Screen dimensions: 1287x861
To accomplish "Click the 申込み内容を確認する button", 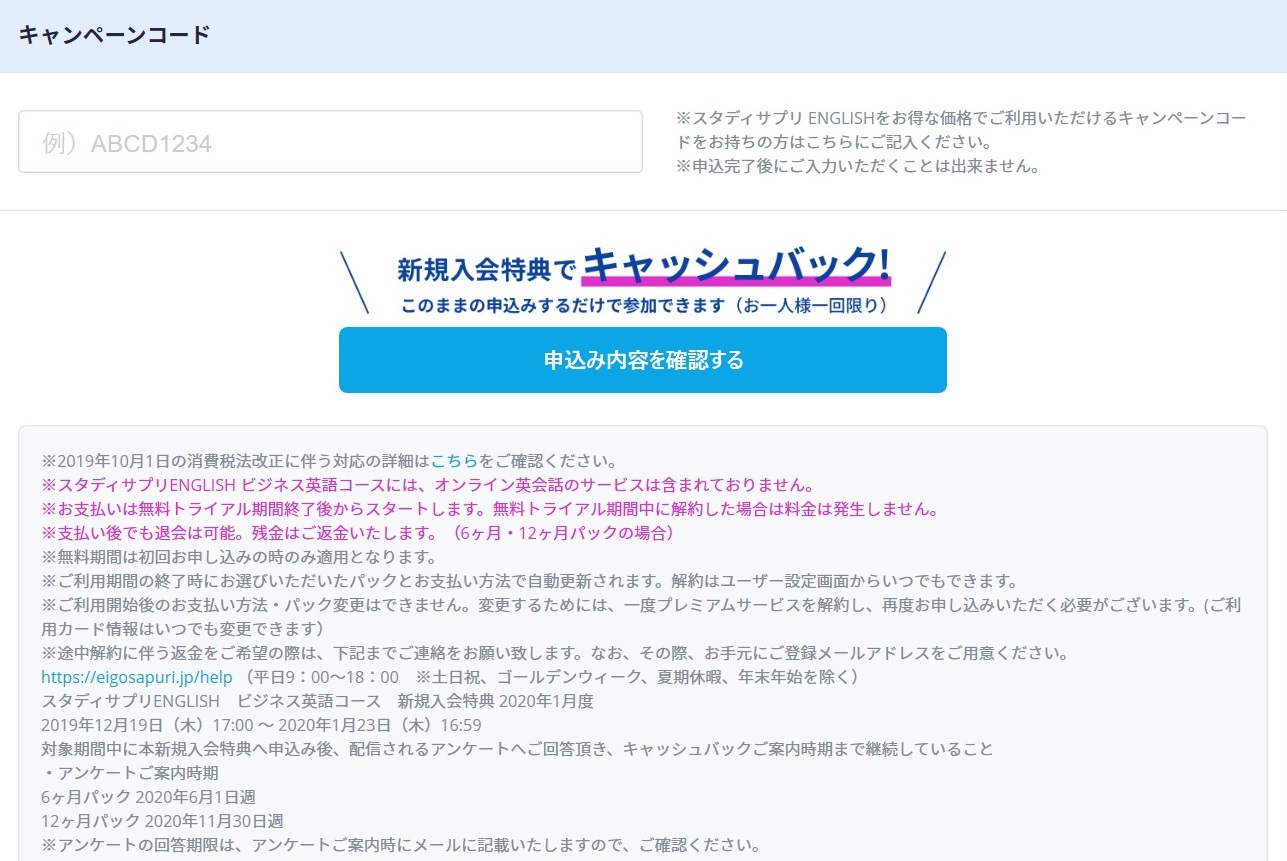I will 643,360.
